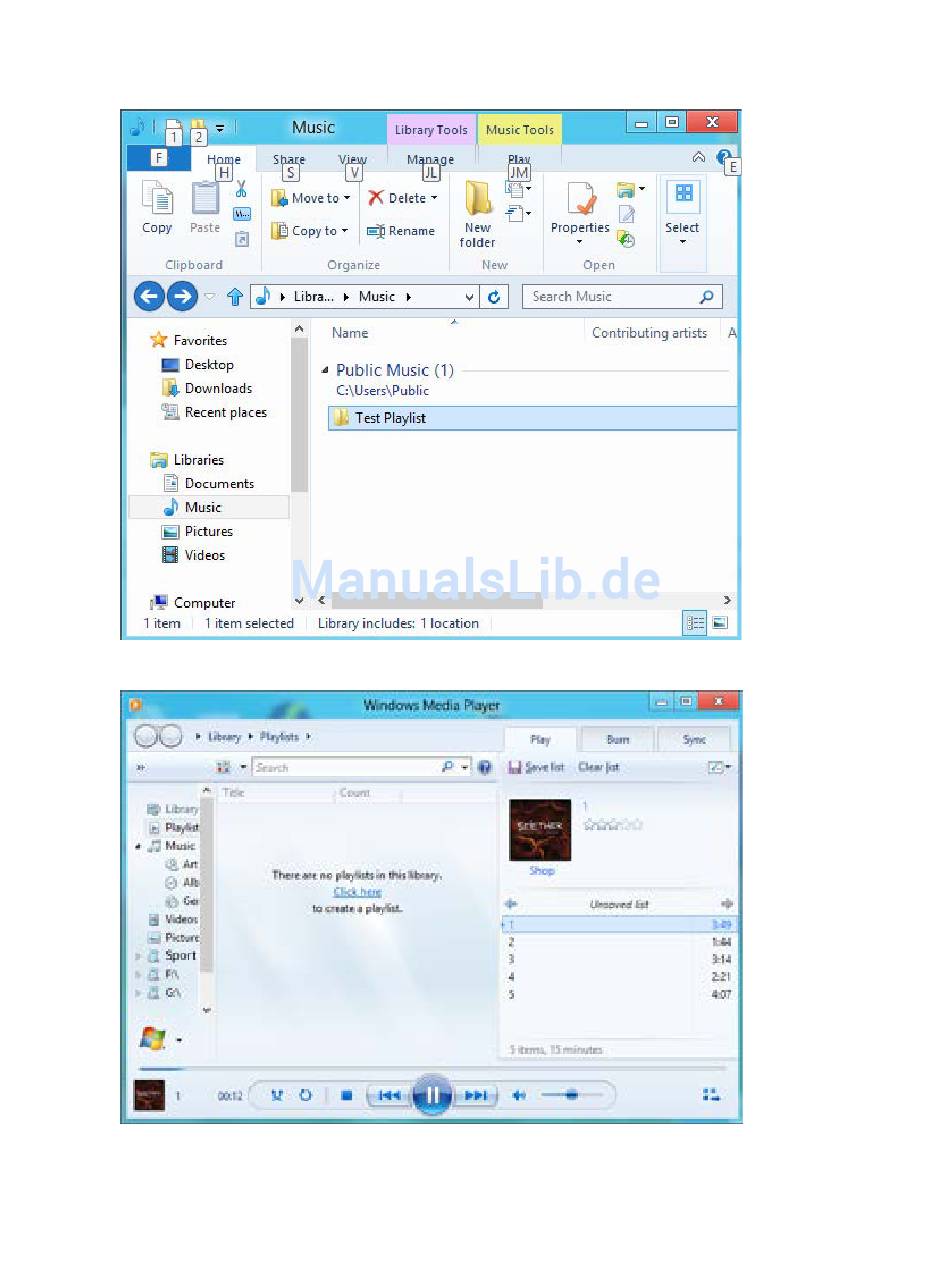950x1267 pixels.
Task: Click the Contributing artists column header
Action: (x=649, y=334)
